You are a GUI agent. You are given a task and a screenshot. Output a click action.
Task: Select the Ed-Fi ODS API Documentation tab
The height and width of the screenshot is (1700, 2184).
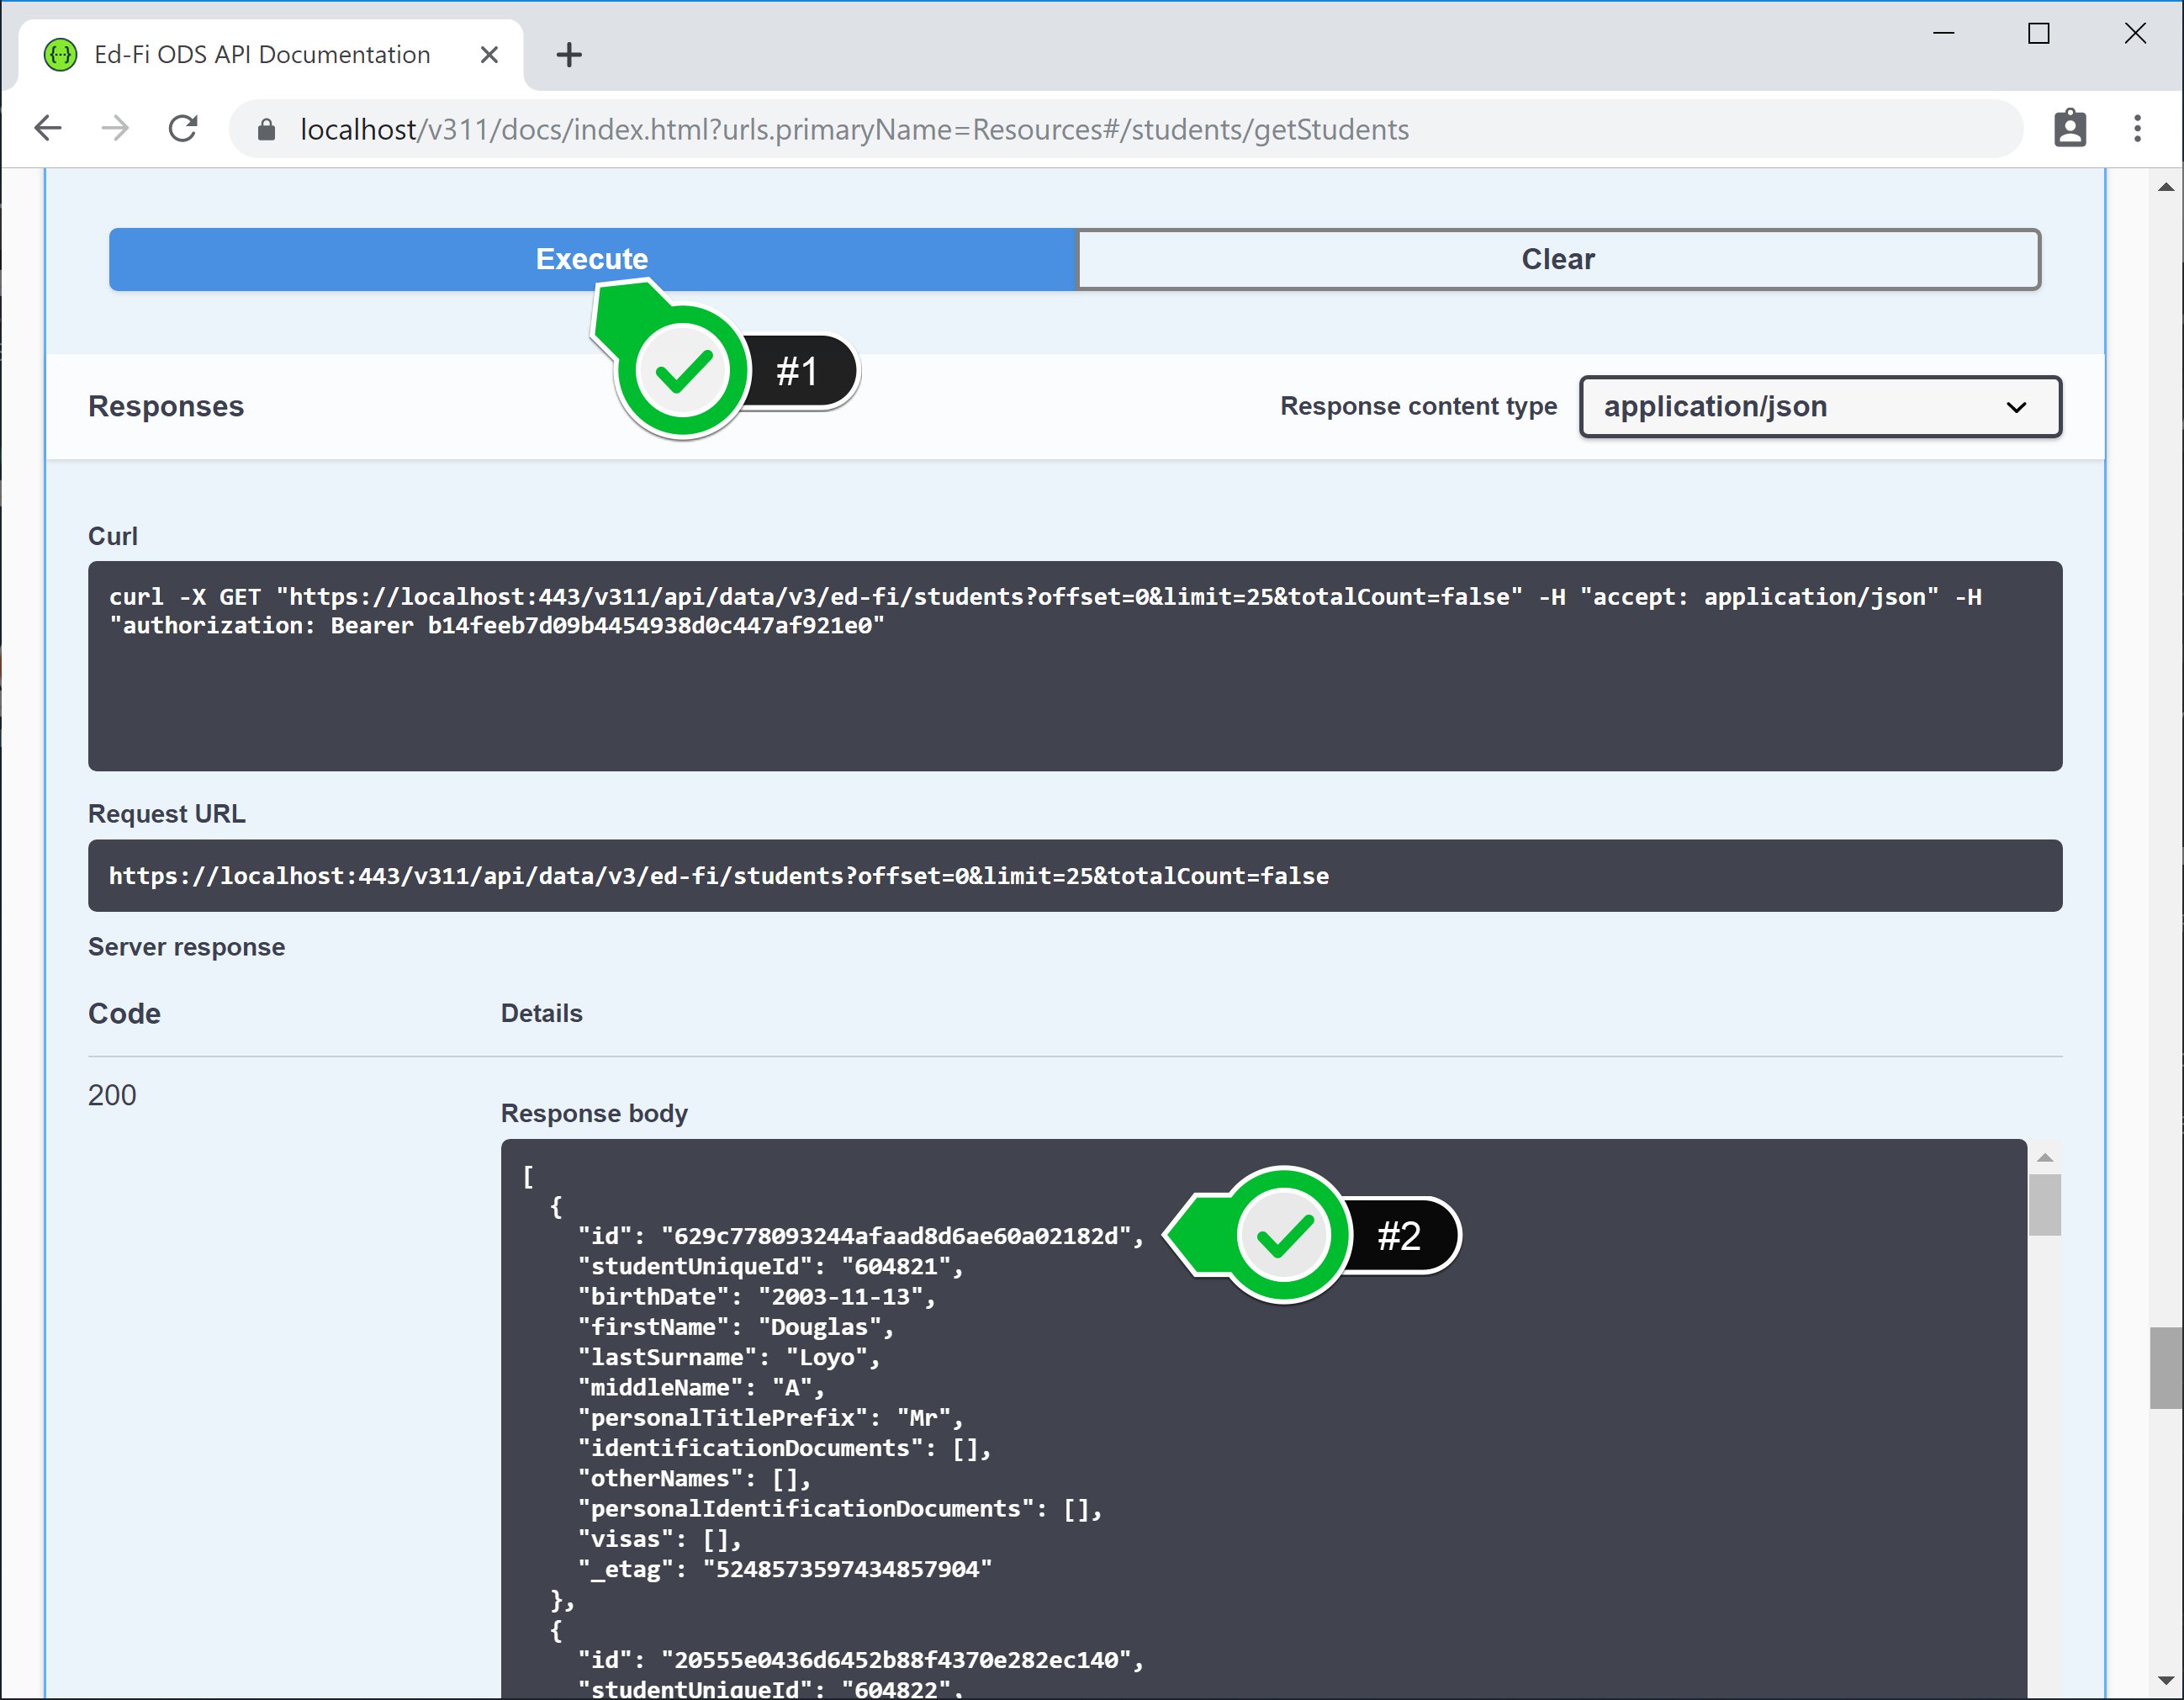pos(269,55)
